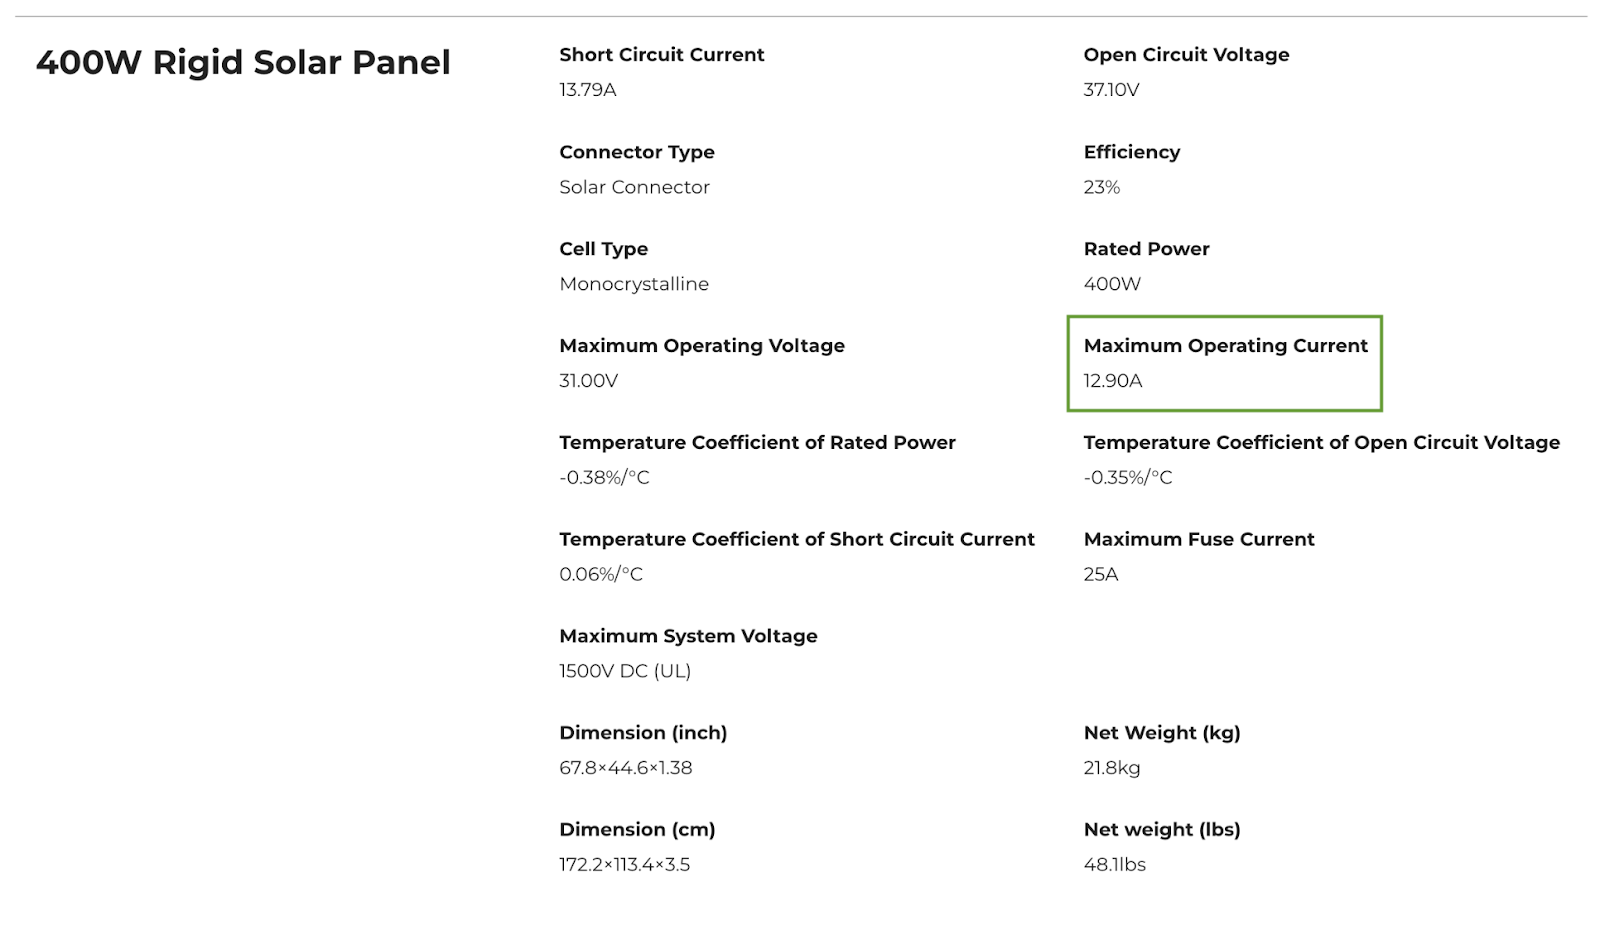The width and height of the screenshot is (1600, 927).
Task: Click the -0.35%/°C coefficient value
Action: 1127,477
